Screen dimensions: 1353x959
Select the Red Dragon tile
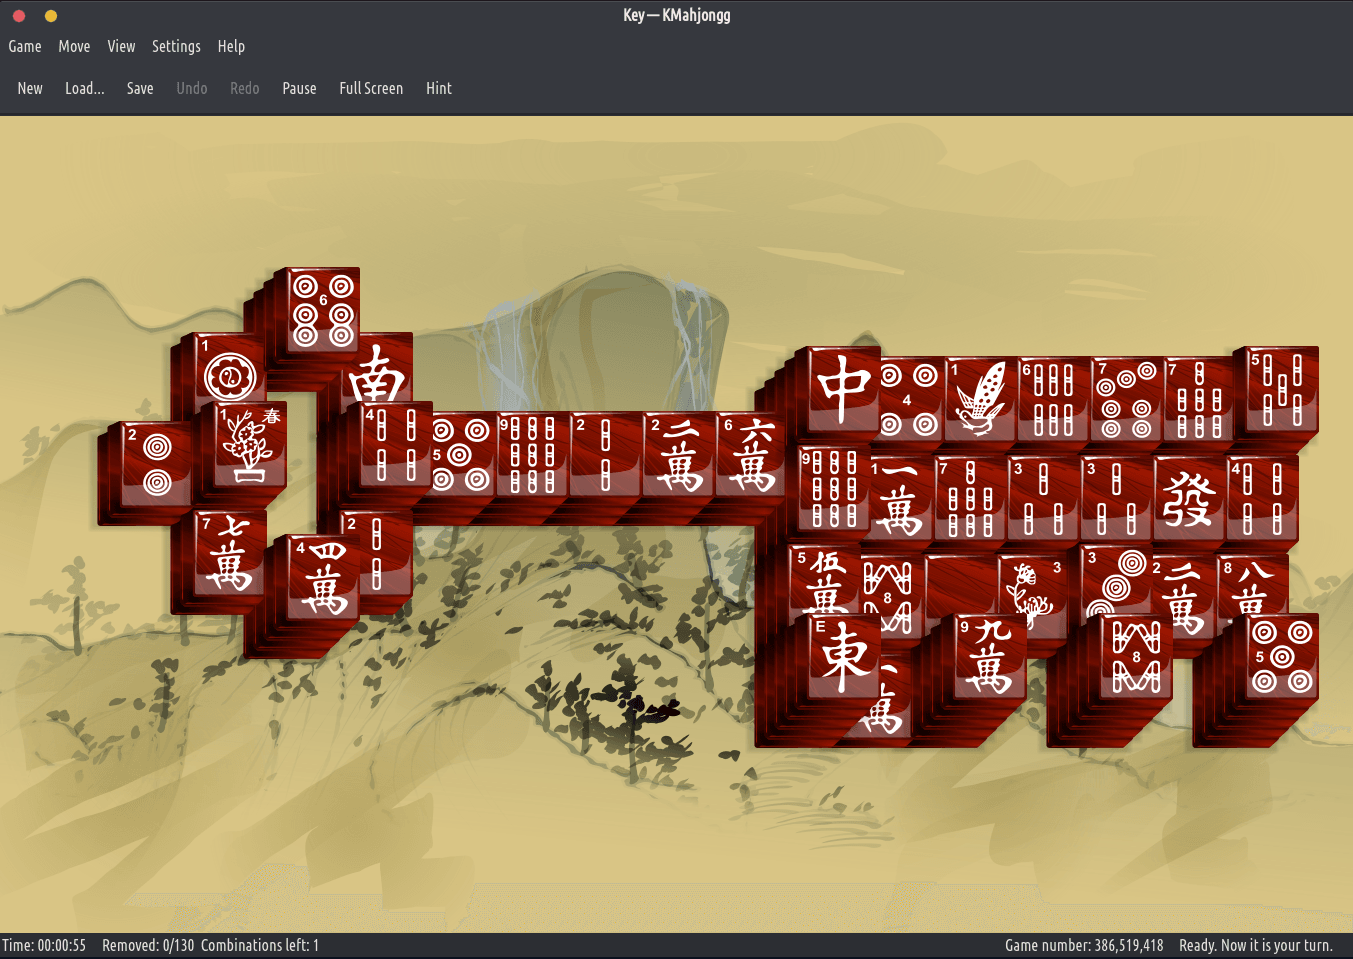tap(843, 389)
